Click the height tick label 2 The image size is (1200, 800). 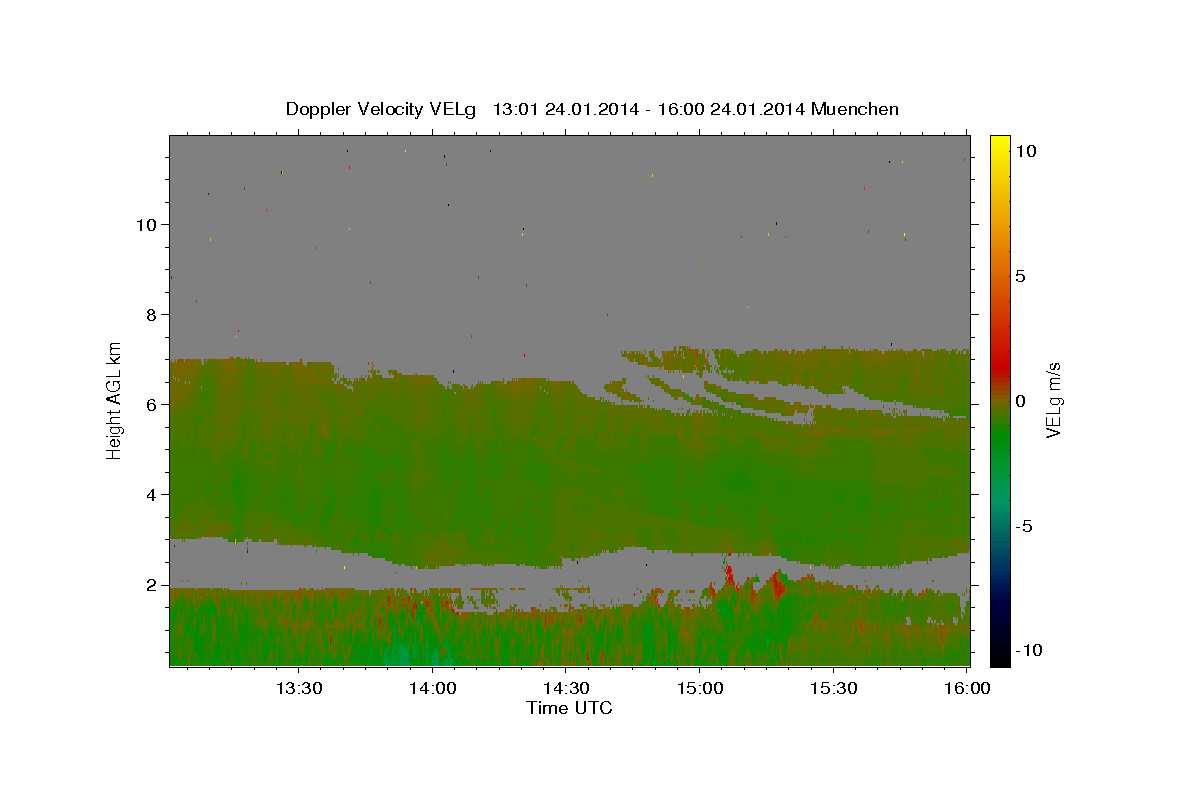point(151,585)
